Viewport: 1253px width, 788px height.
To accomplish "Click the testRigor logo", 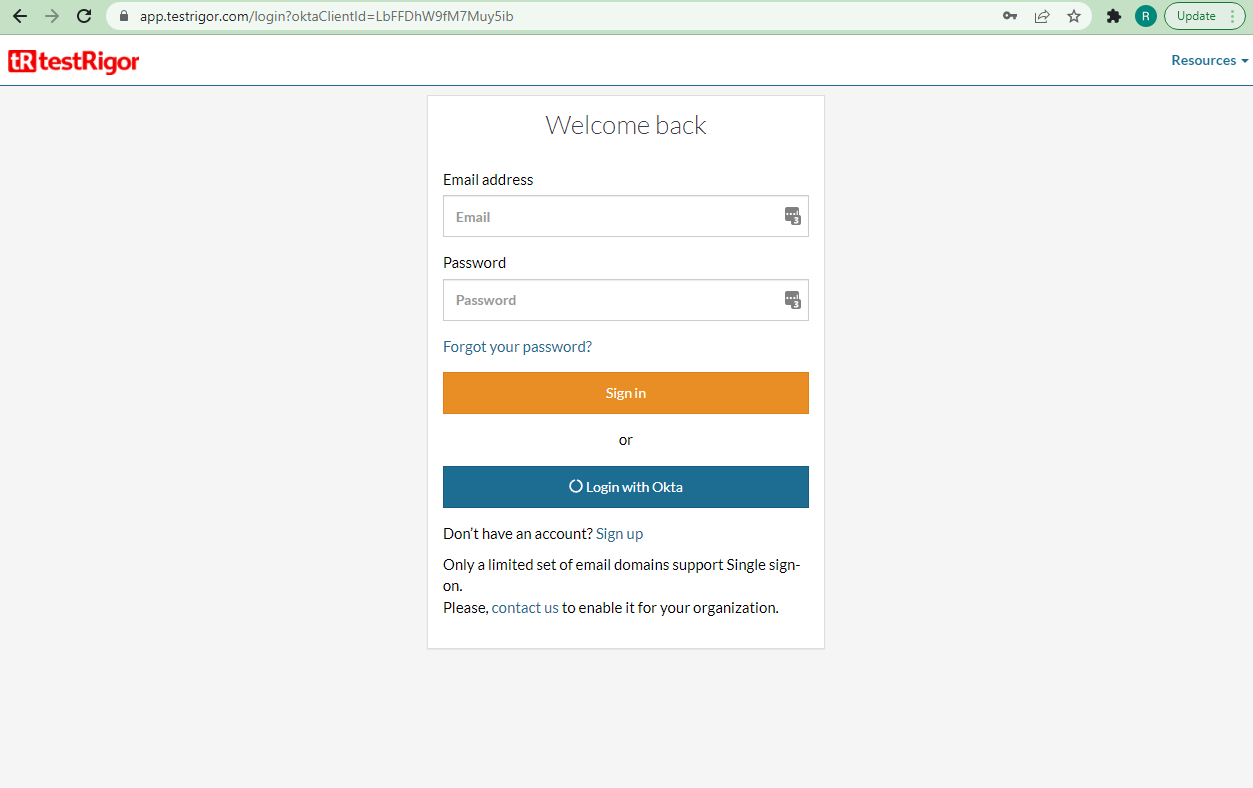I will (74, 62).
